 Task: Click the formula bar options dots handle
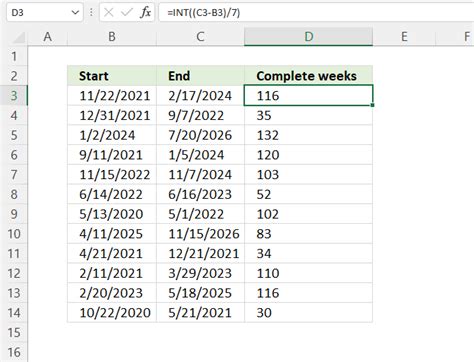coord(91,13)
